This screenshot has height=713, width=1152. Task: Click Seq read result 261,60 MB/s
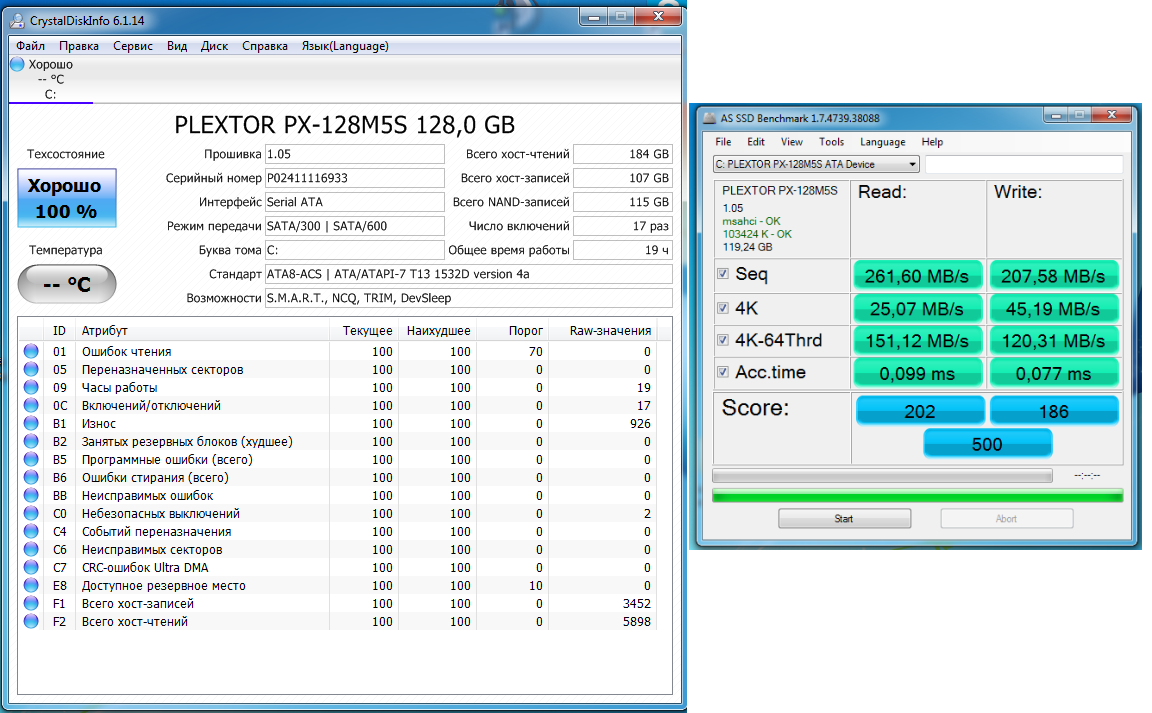click(x=917, y=276)
